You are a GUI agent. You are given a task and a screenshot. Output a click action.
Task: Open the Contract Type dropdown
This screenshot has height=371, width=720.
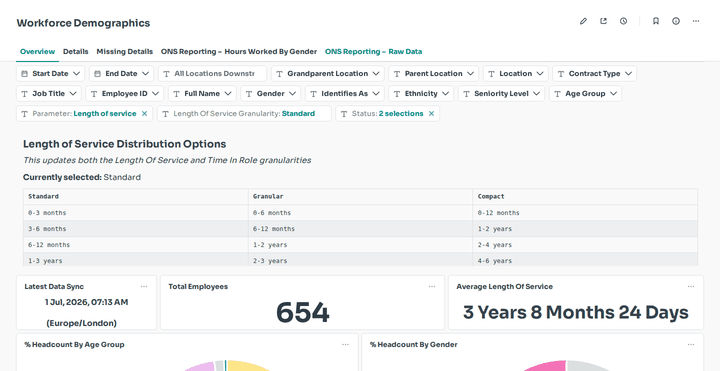(595, 73)
